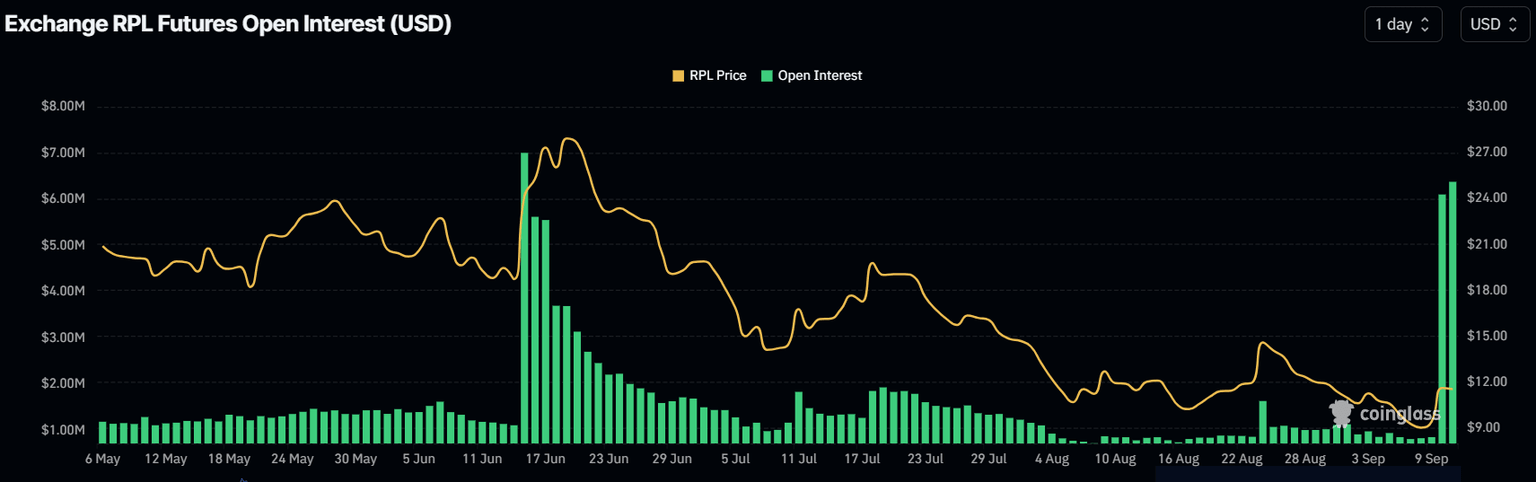Image resolution: width=1536 pixels, height=482 pixels.
Task: Click the "6 May" date label on x-axis
Action: (103, 459)
